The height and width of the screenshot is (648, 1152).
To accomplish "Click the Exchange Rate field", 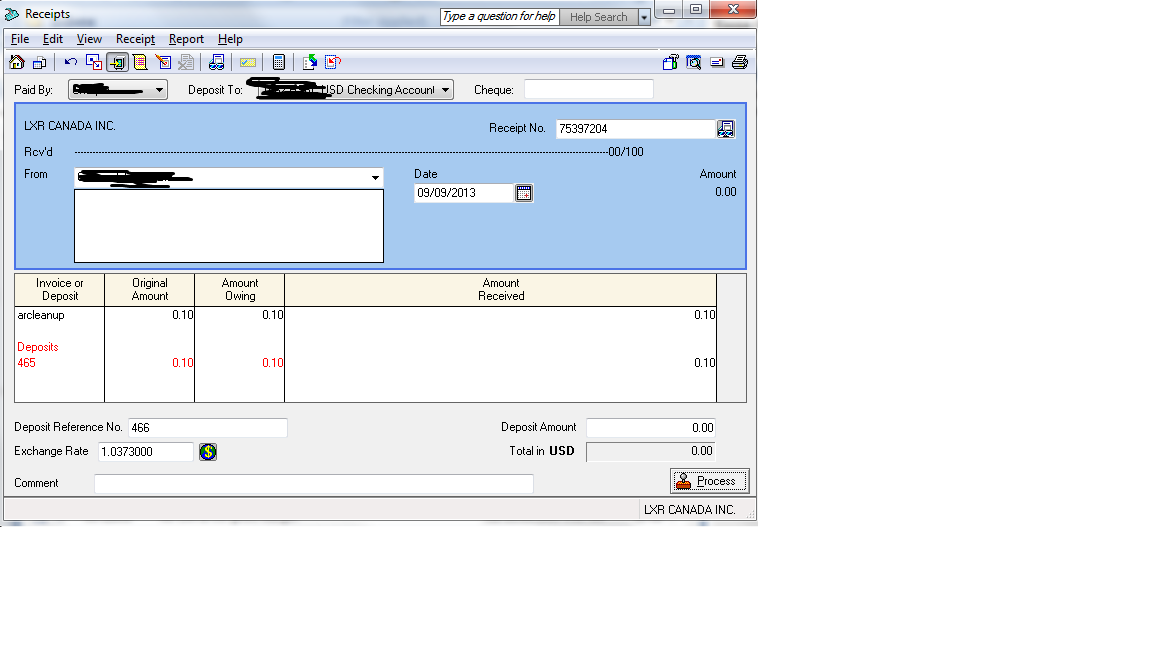I will pos(145,452).
